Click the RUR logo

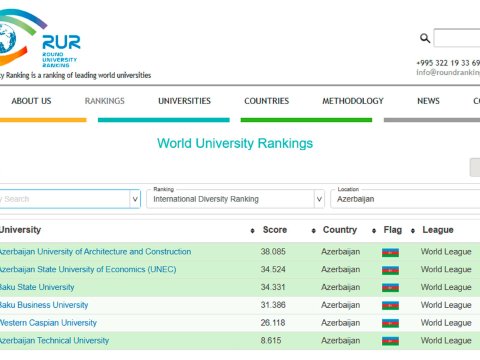pos(40,38)
